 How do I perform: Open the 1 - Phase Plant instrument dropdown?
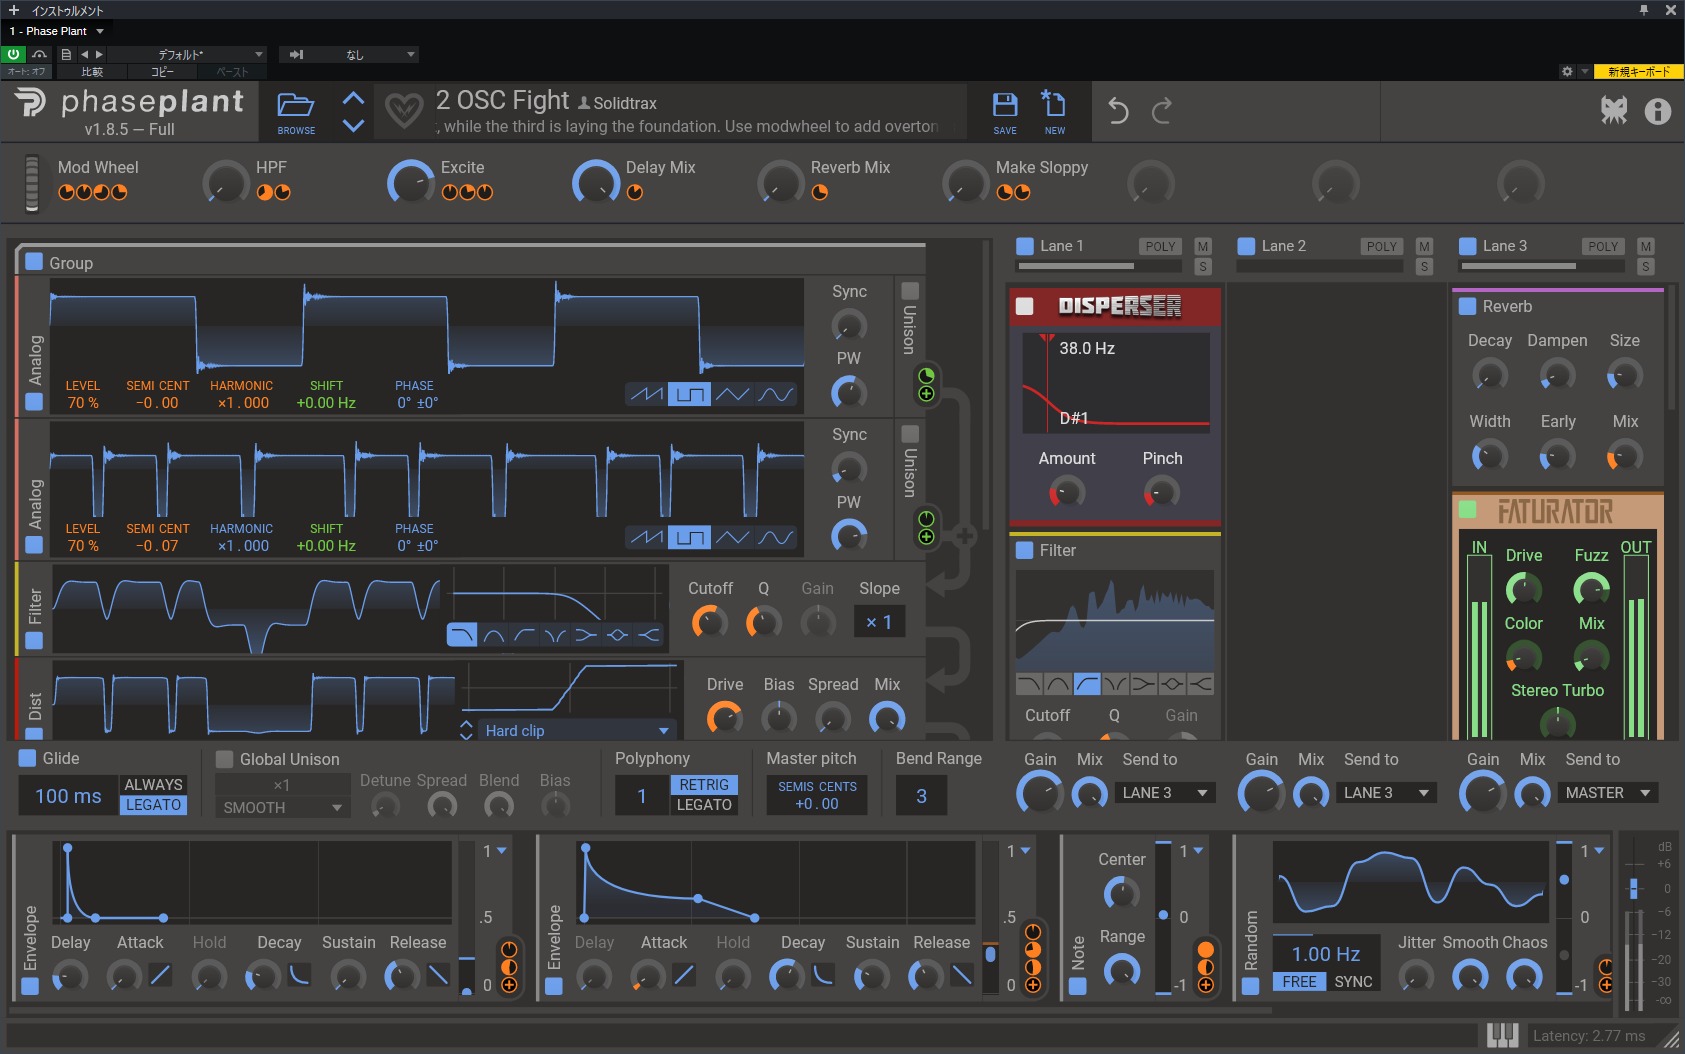tap(57, 31)
